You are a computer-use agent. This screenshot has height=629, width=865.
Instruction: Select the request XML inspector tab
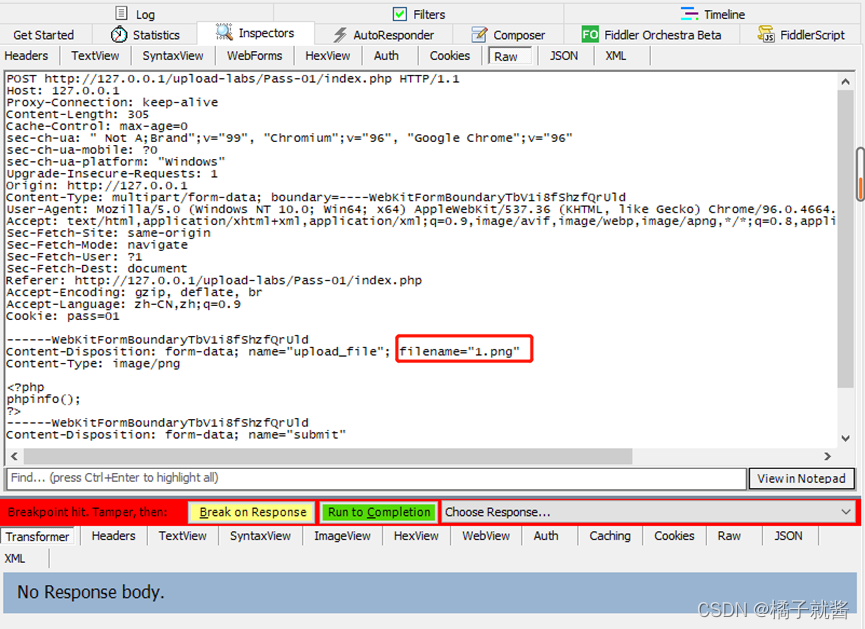pos(616,56)
